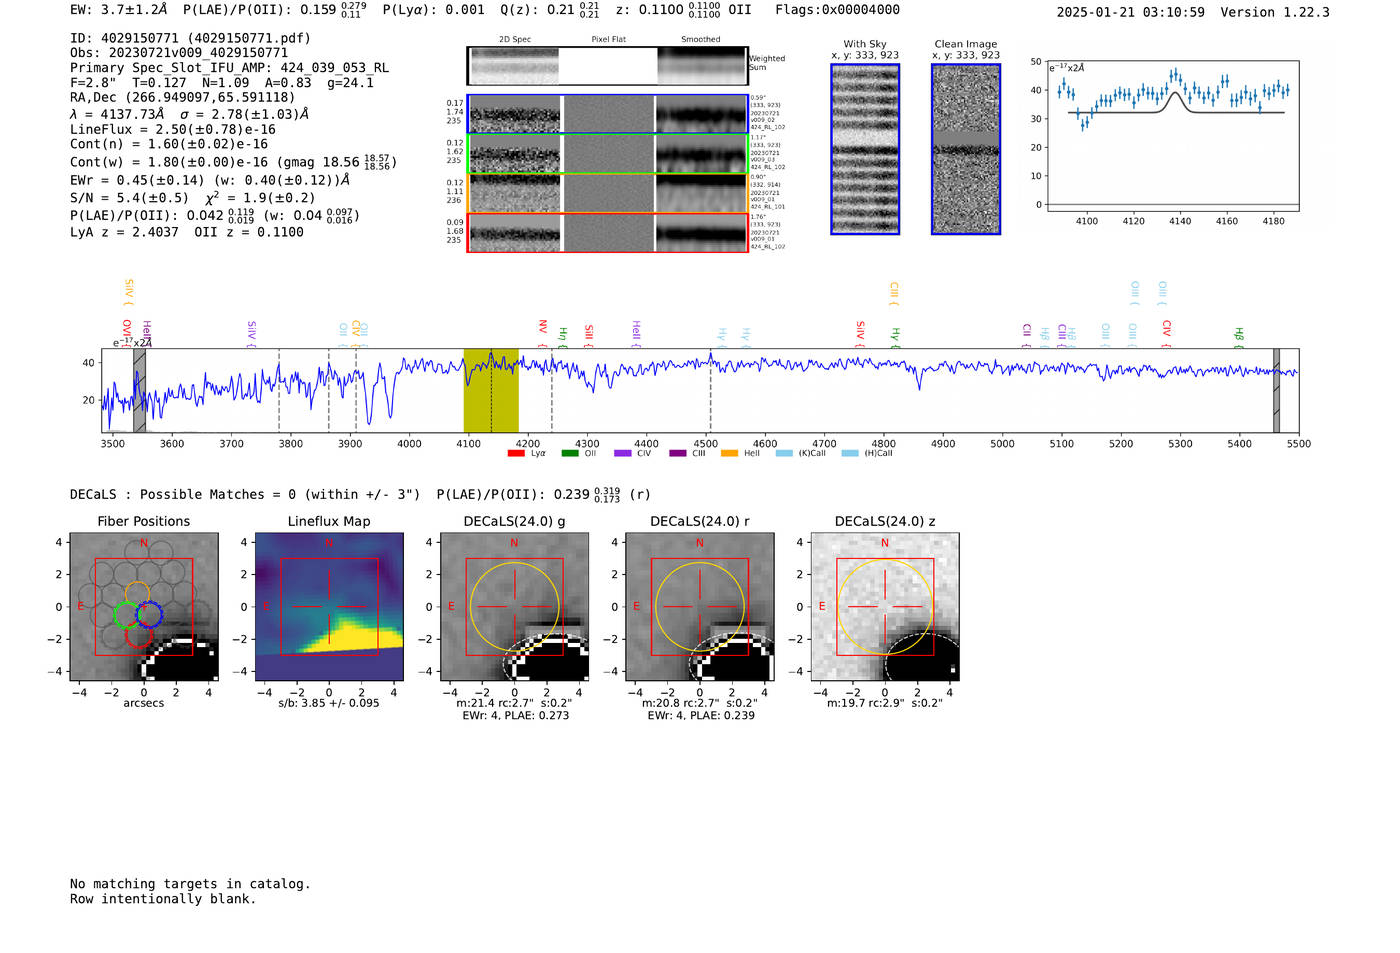
Task: Select the green-bordered fiber spectrum row
Action: tap(607, 154)
